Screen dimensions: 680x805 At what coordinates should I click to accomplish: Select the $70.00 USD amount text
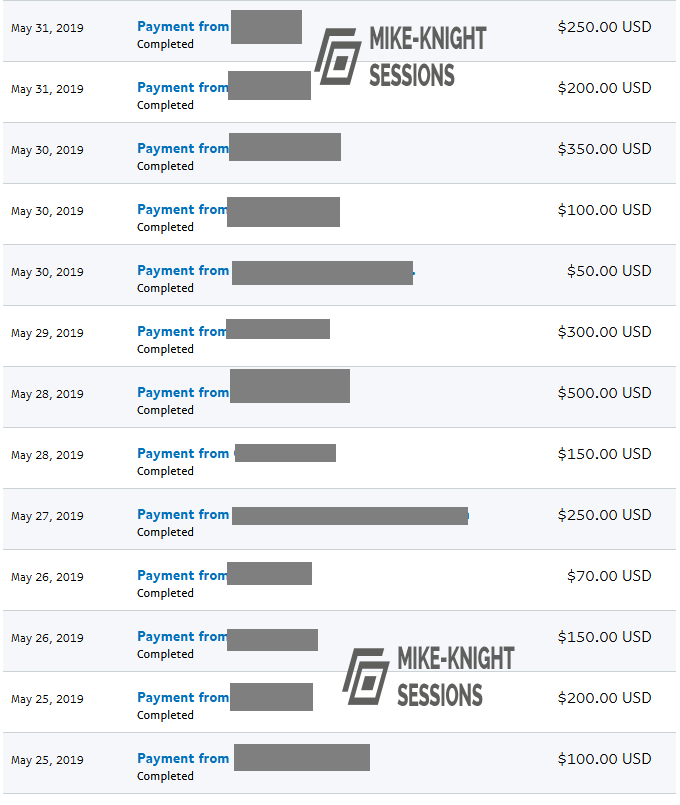tap(609, 576)
